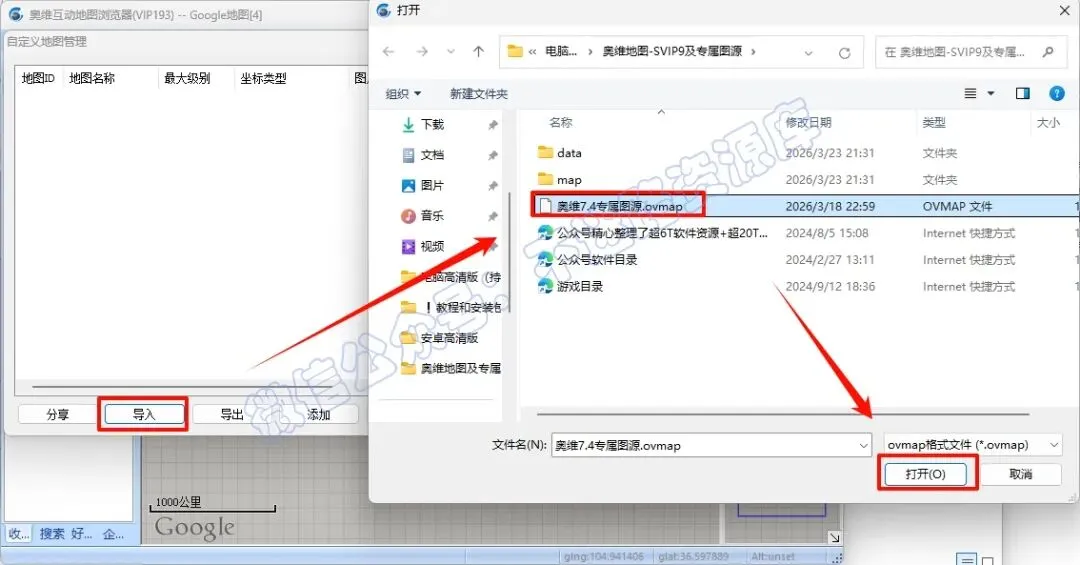Click navigation pane vertical scrollbar

[x=510, y=251]
